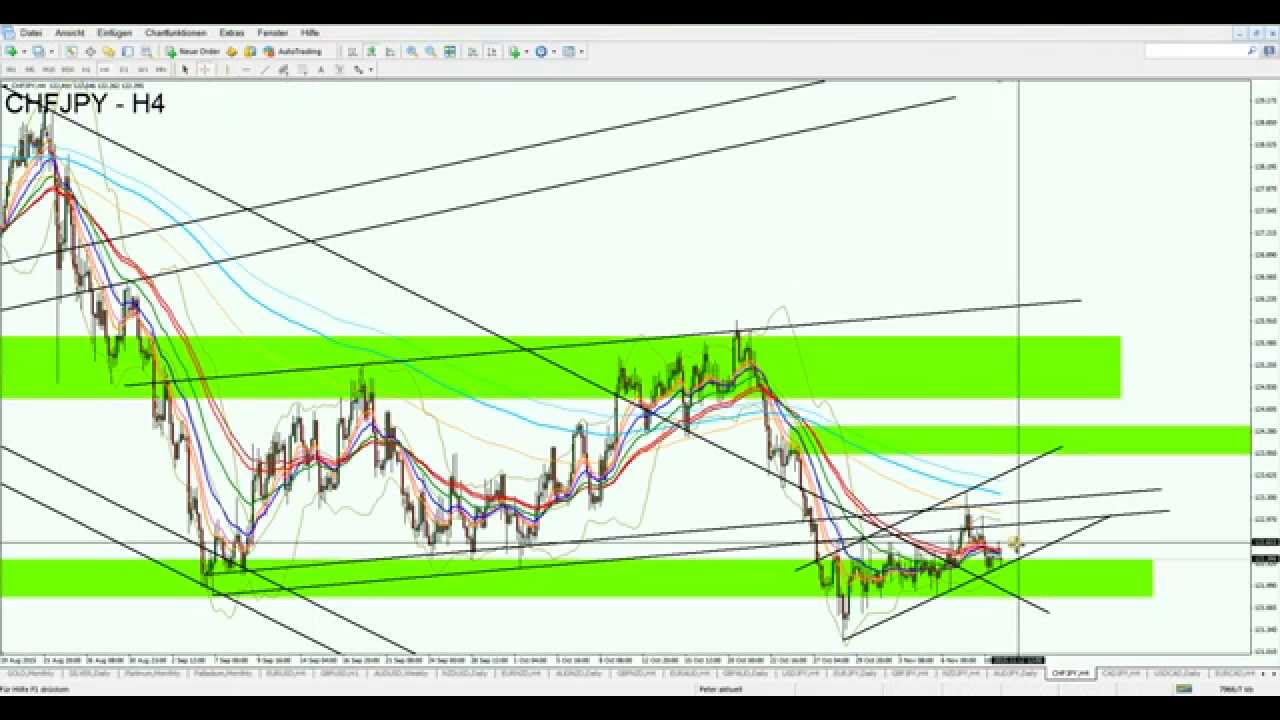This screenshot has height=720, width=1280.
Task: Draw a vertical line tool
Action: [x=228, y=70]
